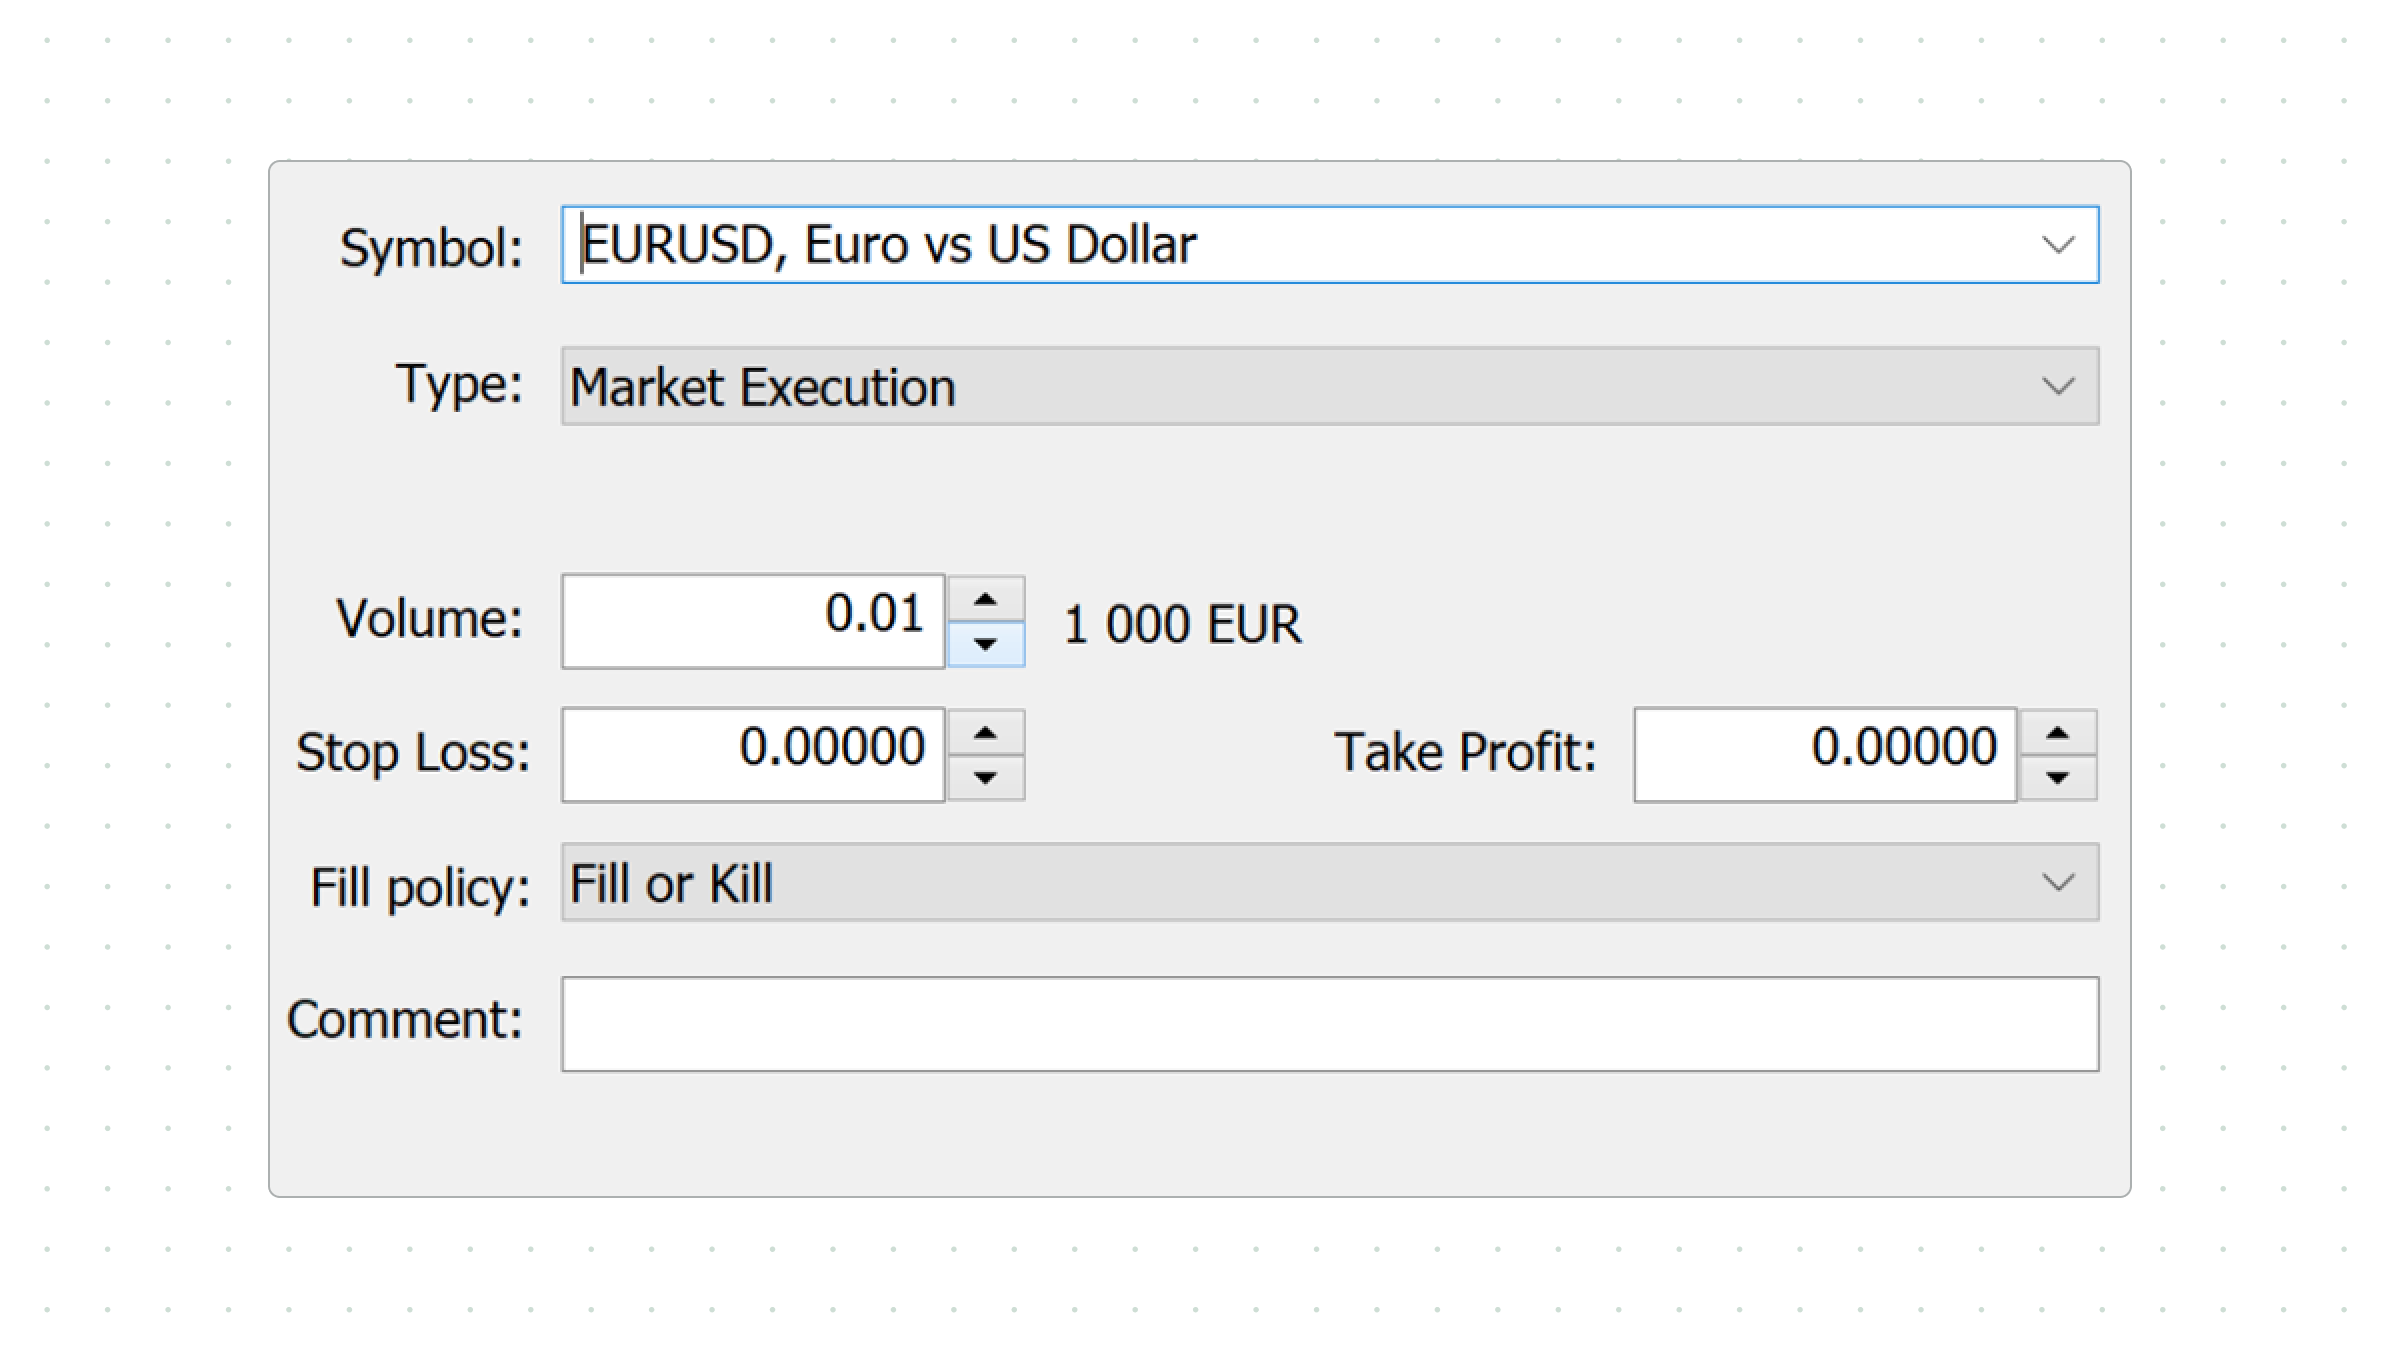Click into the EURUSD symbol text field
Viewport: 2400px width, 1350px height.
point(1200,245)
